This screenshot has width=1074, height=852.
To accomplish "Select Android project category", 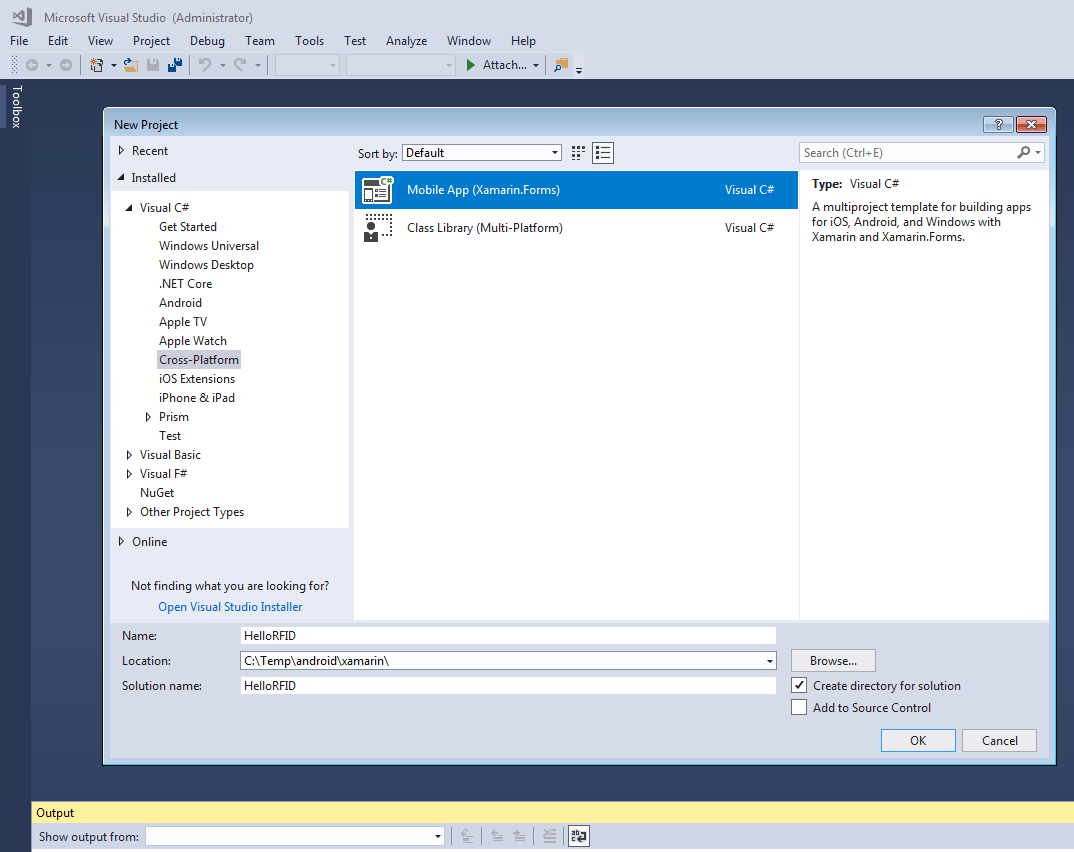I will [180, 303].
